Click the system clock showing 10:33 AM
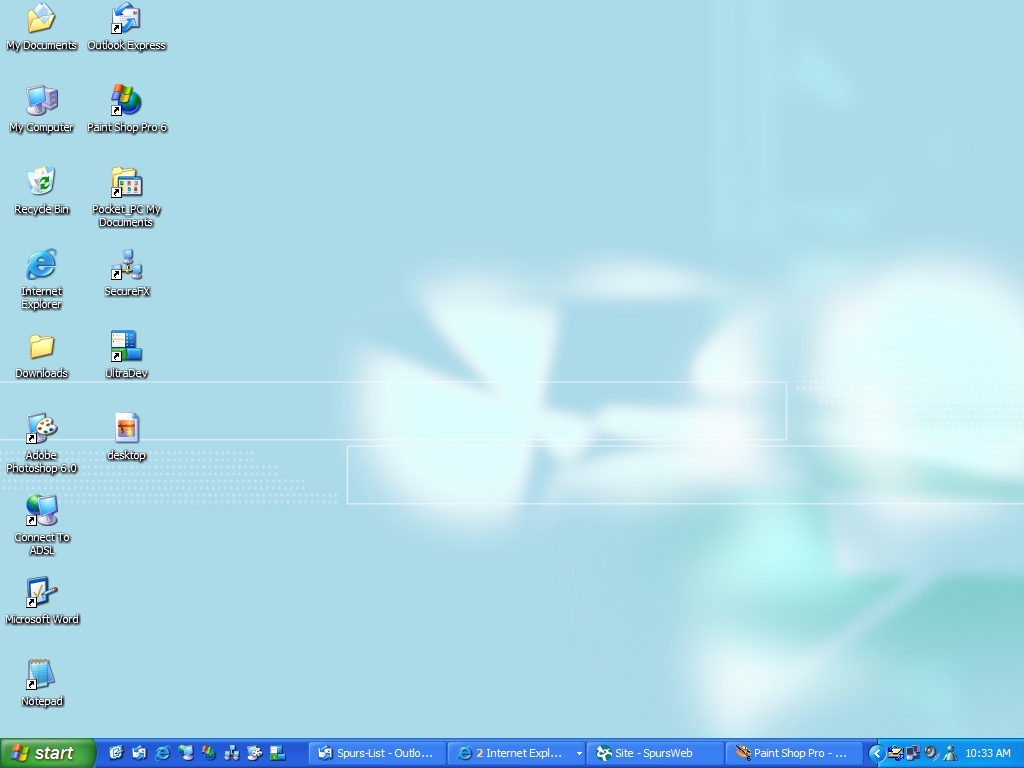The height and width of the screenshot is (768, 1024). tap(987, 753)
